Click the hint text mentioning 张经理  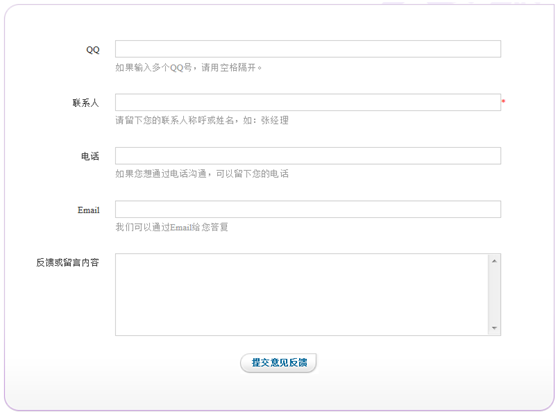[202, 120]
